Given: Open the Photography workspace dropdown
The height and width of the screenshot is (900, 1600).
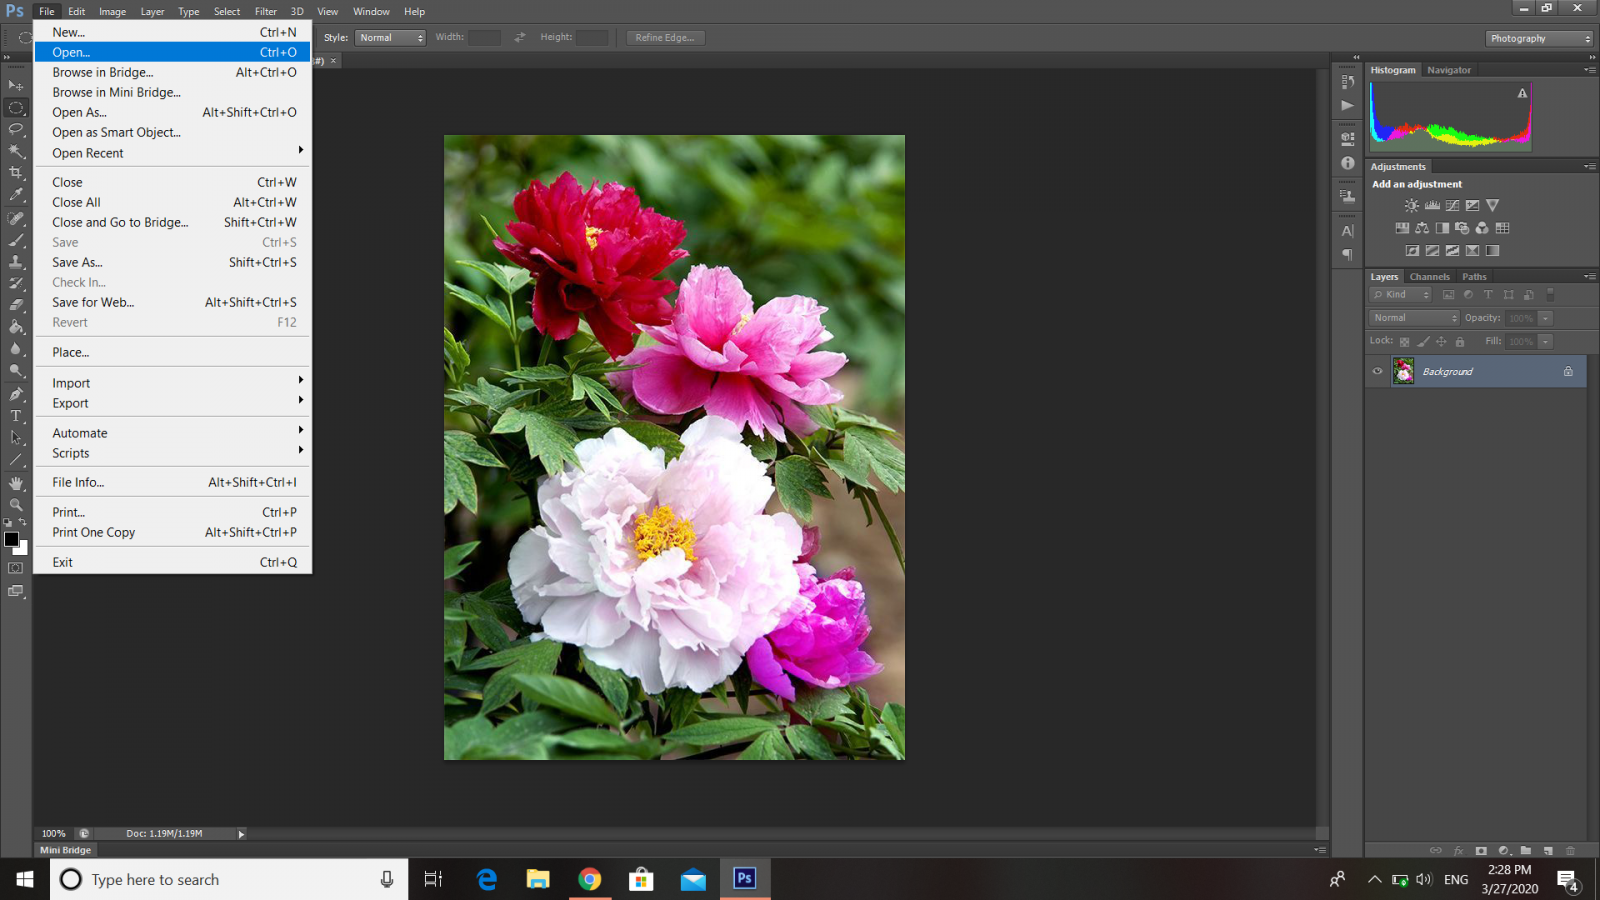Looking at the screenshot, I should pyautogui.click(x=1539, y=38).
